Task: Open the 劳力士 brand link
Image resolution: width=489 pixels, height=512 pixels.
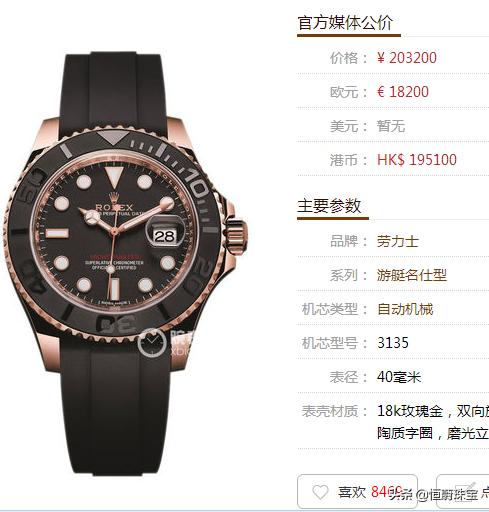Action: [398, 241]
